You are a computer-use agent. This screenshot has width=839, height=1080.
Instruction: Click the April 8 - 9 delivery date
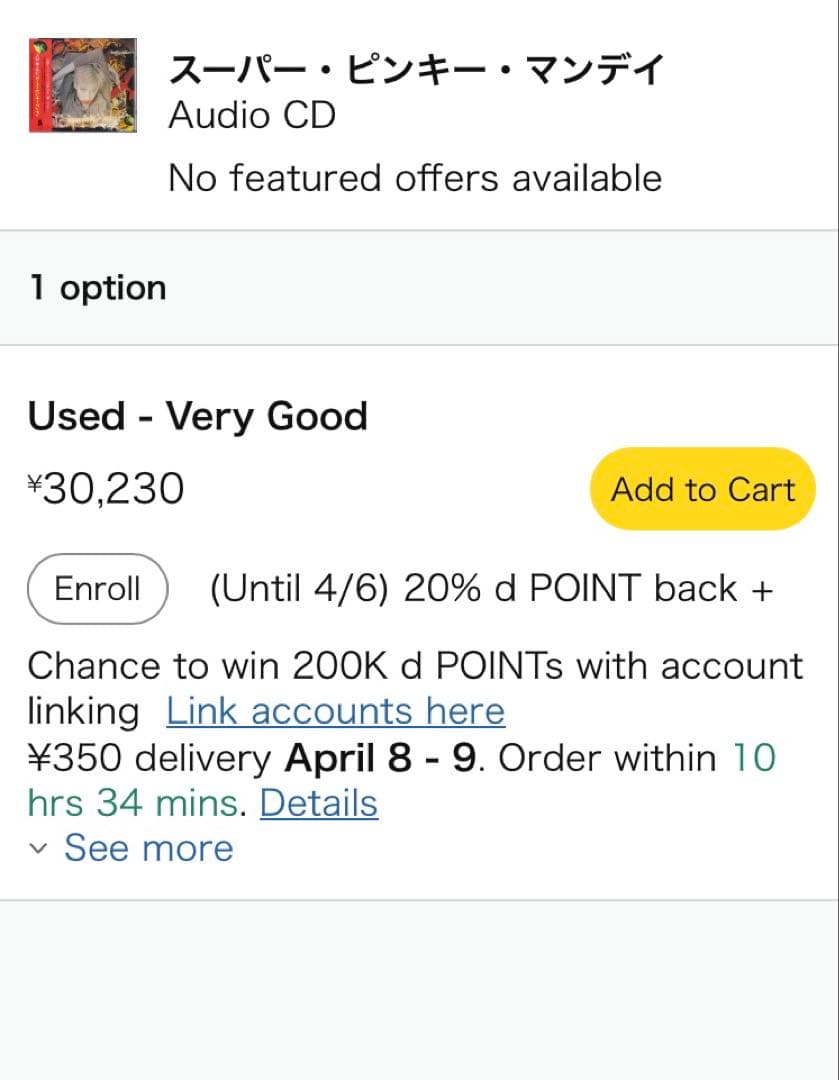pos(380,759)
